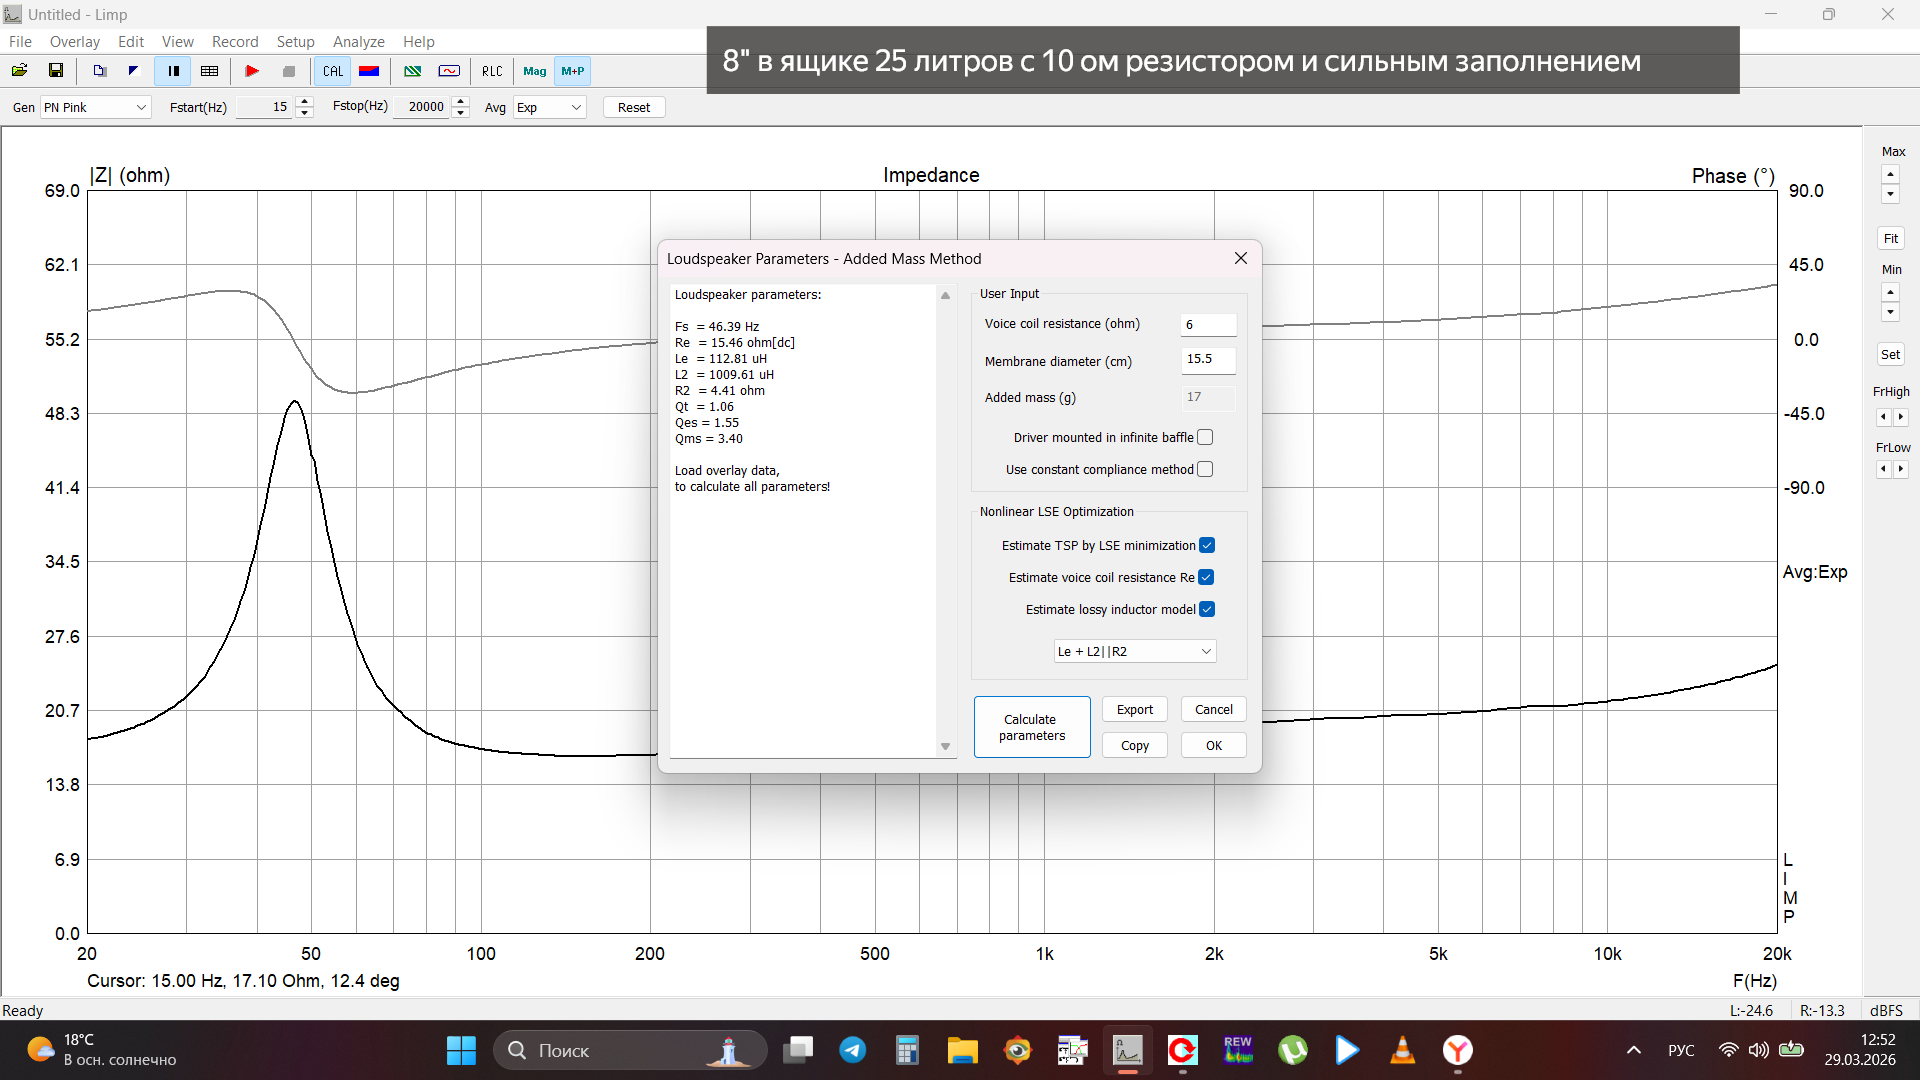
Task: Click the RLC toolbar icon
Action: [x=492, y=71]
